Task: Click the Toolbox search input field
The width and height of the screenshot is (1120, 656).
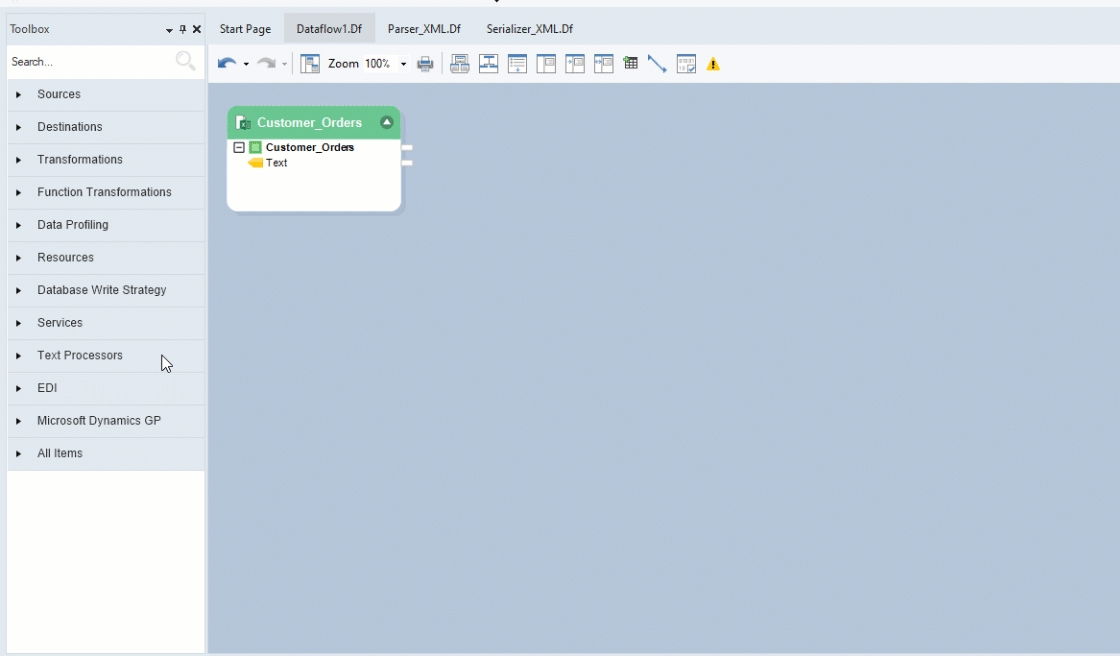Action: pyautogui.click(x=90, y=62)
